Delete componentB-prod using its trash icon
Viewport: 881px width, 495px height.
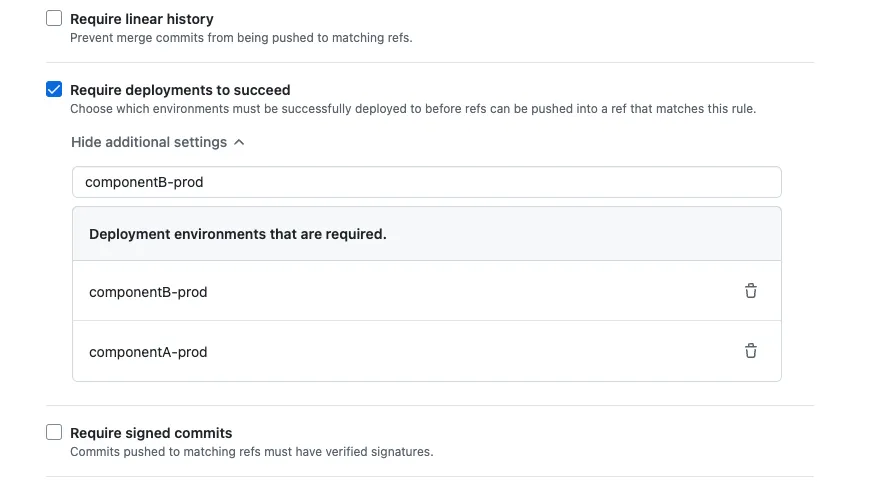(750, 291)
